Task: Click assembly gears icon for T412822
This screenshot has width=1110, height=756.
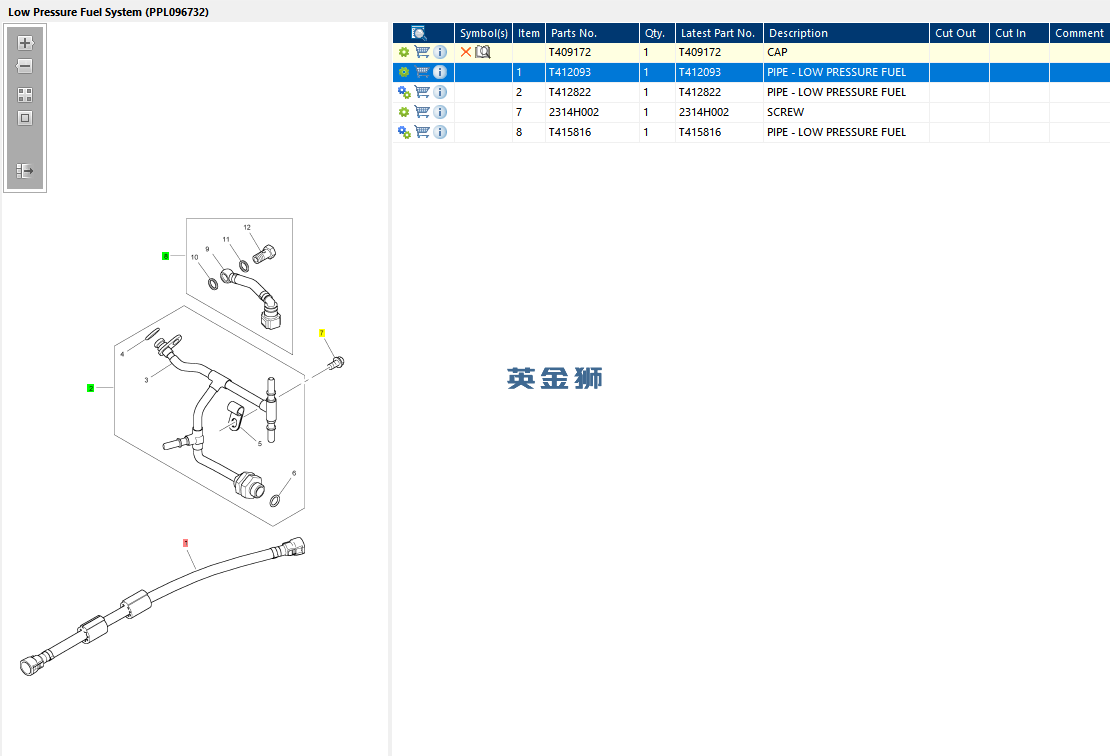Action: (404, 92)
